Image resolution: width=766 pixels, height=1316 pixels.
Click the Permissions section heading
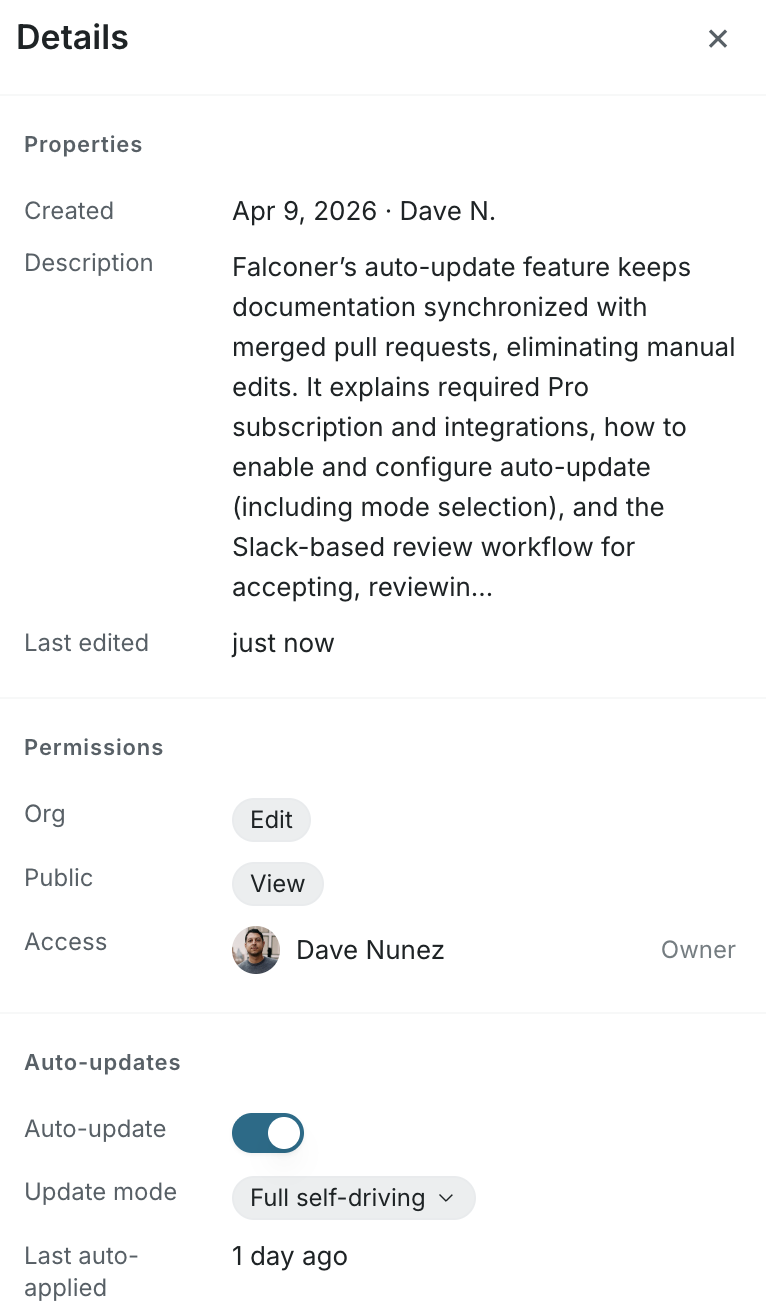click(x=94, y=748)
